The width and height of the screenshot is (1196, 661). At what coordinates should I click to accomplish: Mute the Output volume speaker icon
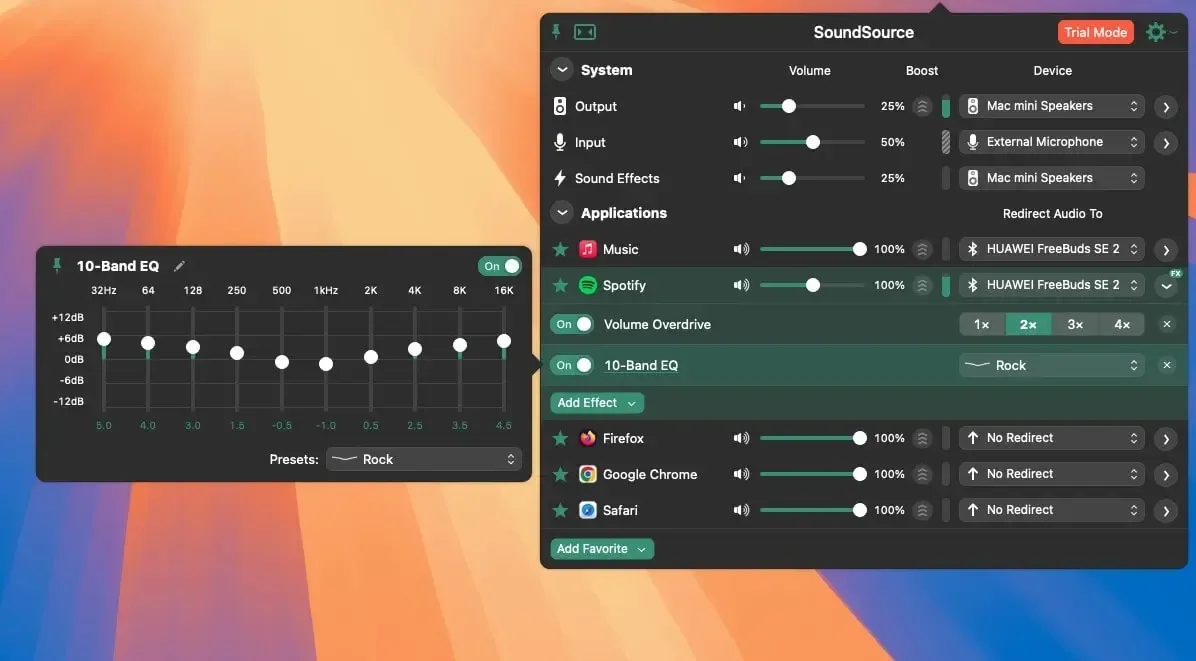[740, 106]
